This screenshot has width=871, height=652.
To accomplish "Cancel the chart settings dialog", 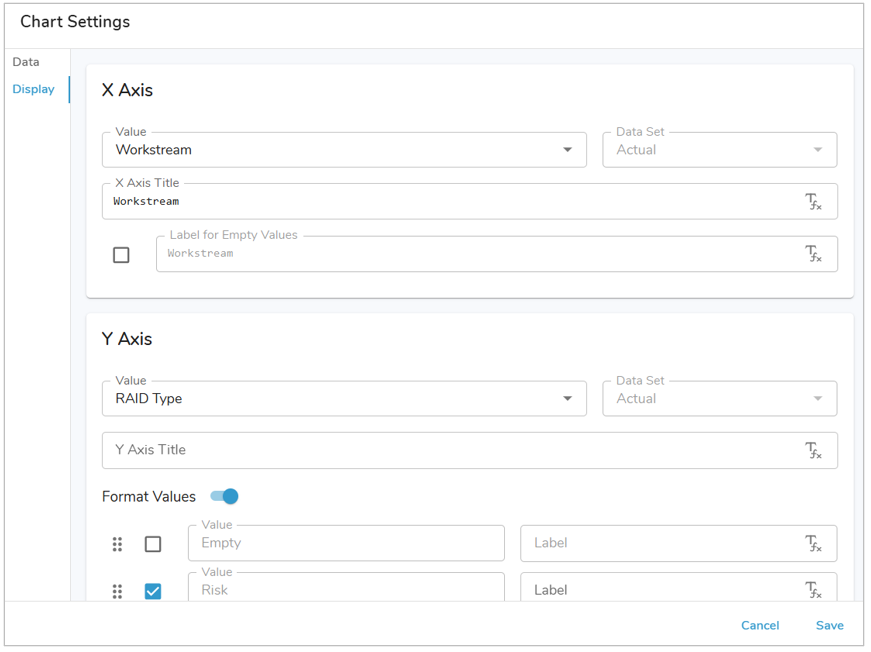I will (760, 626).
